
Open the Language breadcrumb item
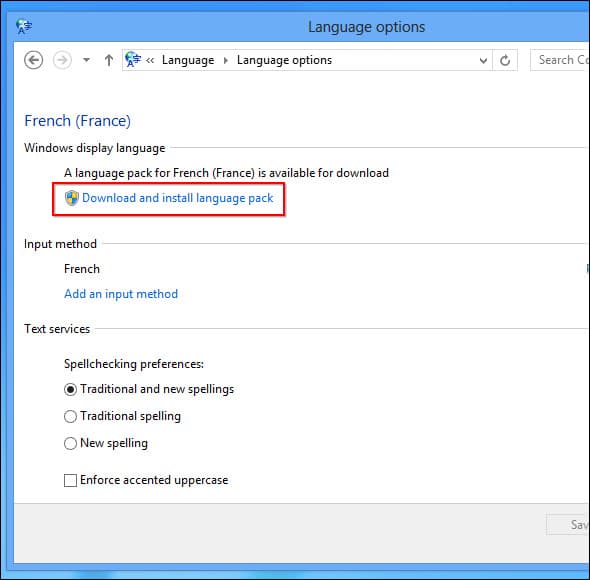click(x=188, y=60)
